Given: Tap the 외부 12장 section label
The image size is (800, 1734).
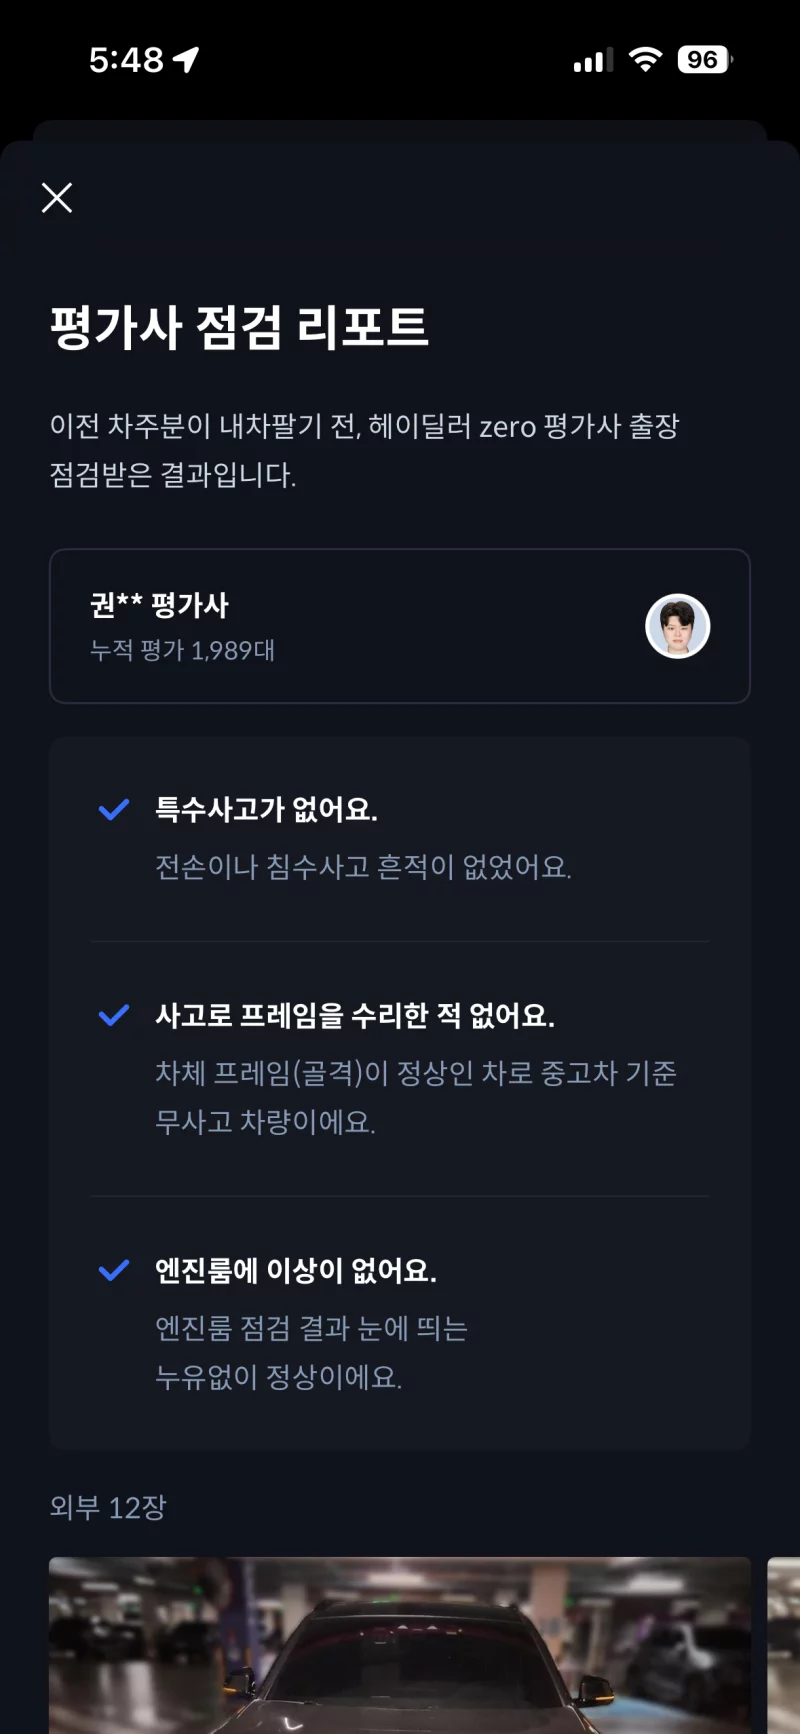Looking at the screenshot, I should 108,1507.
